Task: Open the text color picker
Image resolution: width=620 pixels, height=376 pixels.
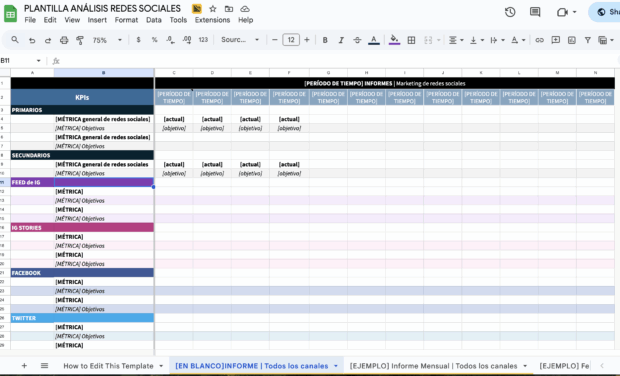Action: tap(374, 40)
